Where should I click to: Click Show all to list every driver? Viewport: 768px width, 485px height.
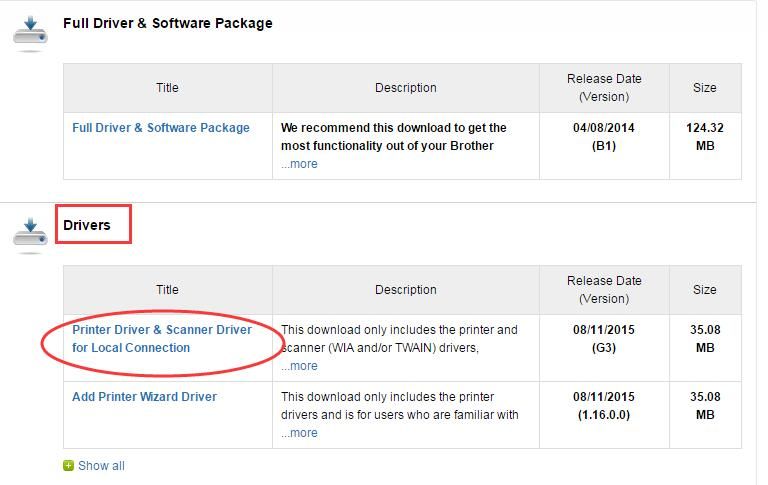(x=101, y=466)
